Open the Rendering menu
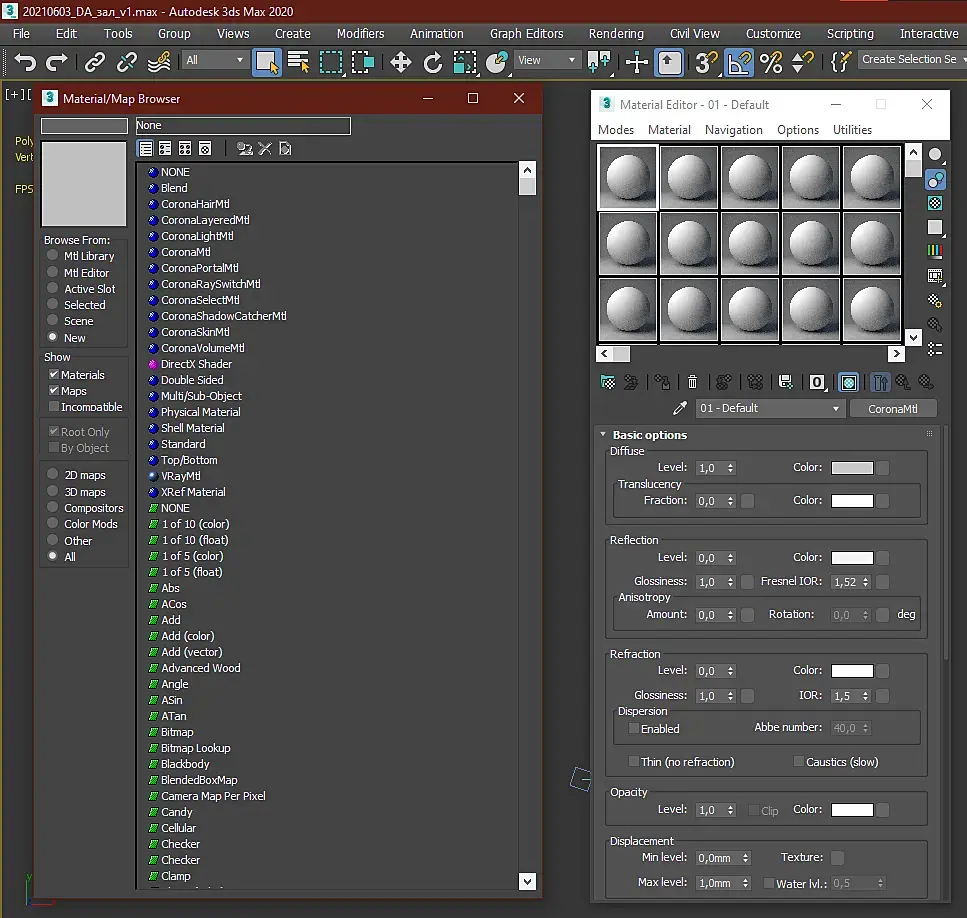The height and width of the screenshot is (918, 967). pyautogui.click(x=615, y=33)
